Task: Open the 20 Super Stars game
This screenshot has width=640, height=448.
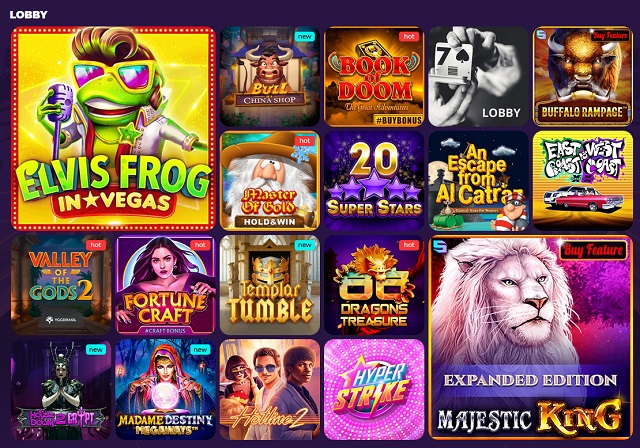Action: pos(374,181)
